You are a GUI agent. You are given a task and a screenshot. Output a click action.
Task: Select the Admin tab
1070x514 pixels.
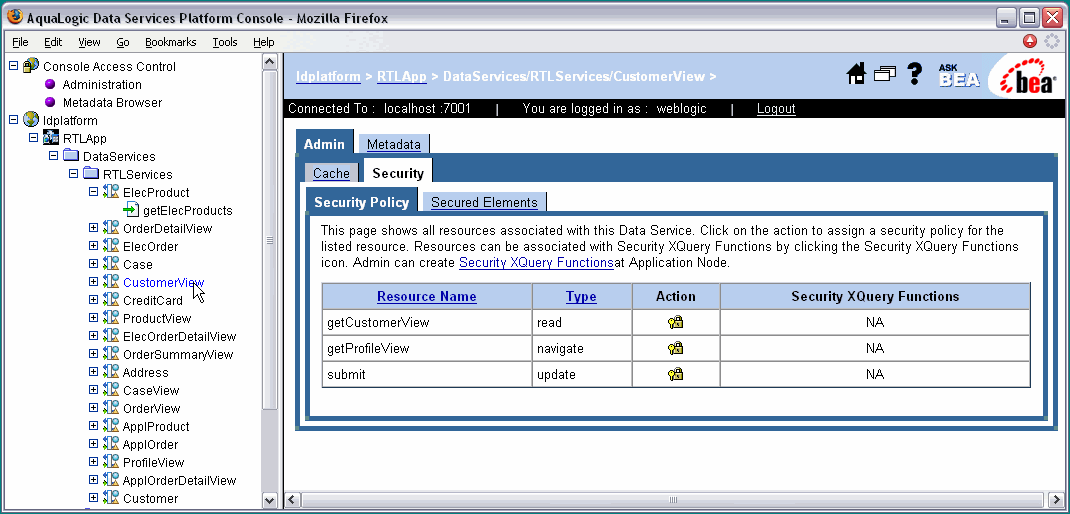324,144
